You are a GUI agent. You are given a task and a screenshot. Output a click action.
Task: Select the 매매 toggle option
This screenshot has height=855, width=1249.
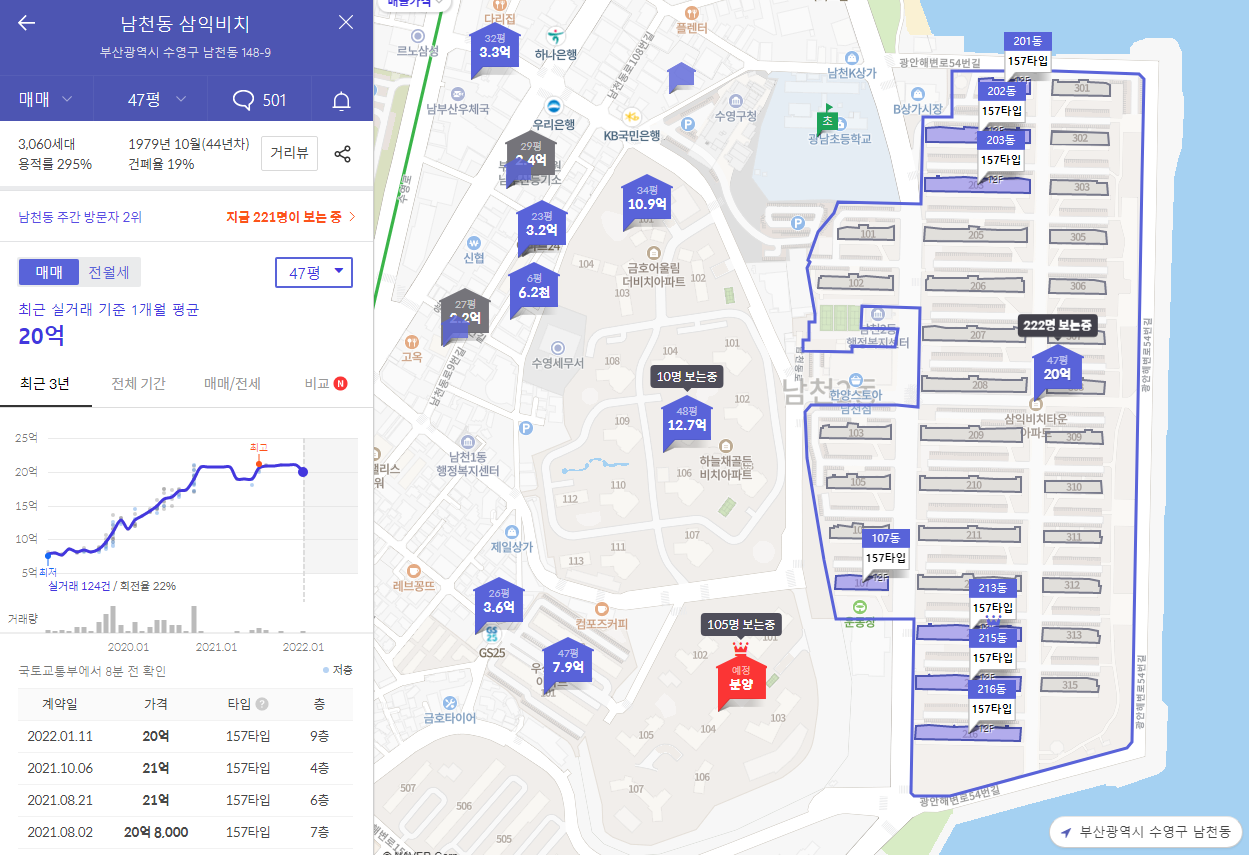tap(49, 272)
